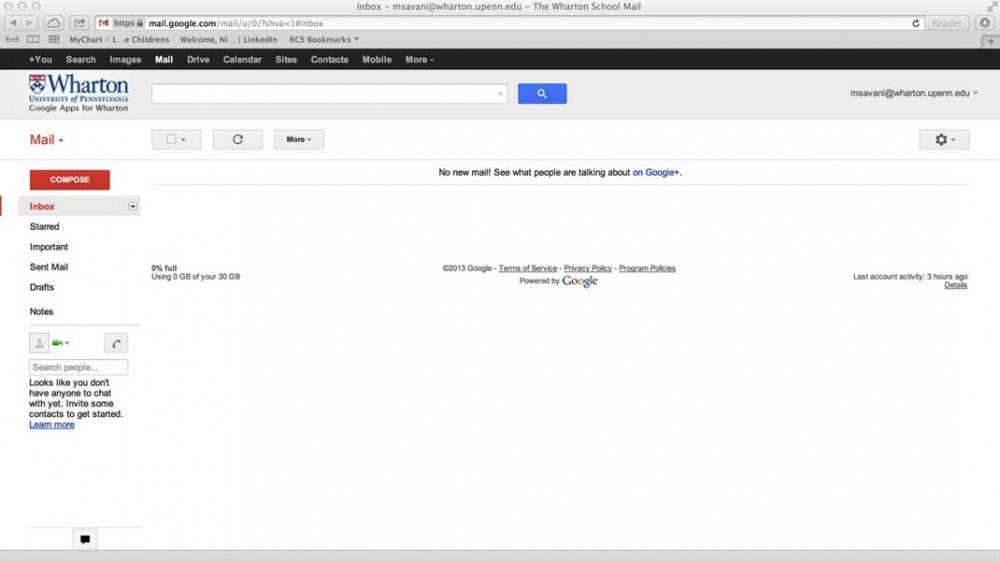Open Calendar in the black Google bar
1000x561 pixels.
tap(242, 60)
